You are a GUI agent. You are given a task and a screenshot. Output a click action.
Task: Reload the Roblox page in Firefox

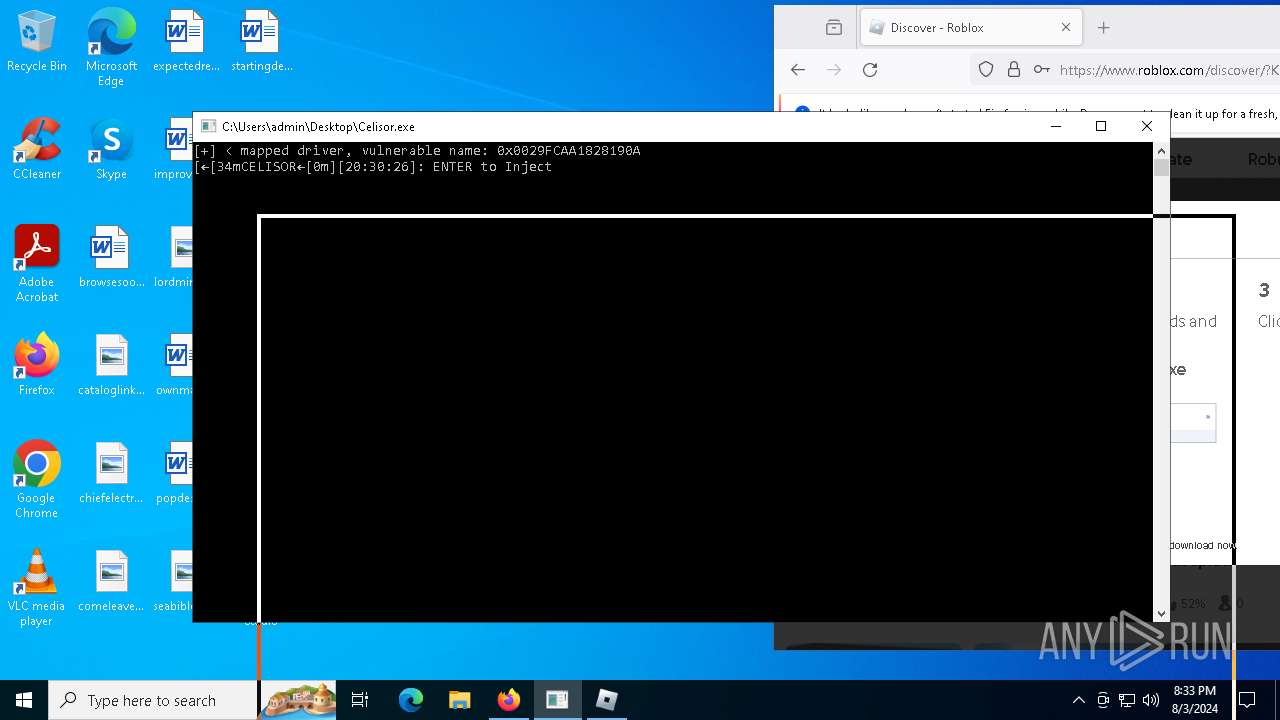pos(870,69)
